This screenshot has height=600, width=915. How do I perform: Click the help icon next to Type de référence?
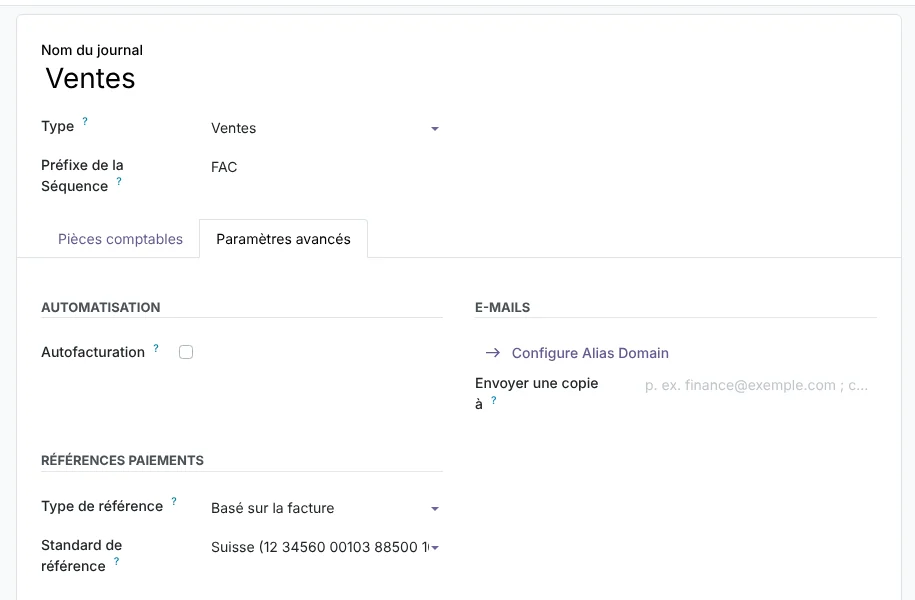point(174,502)
